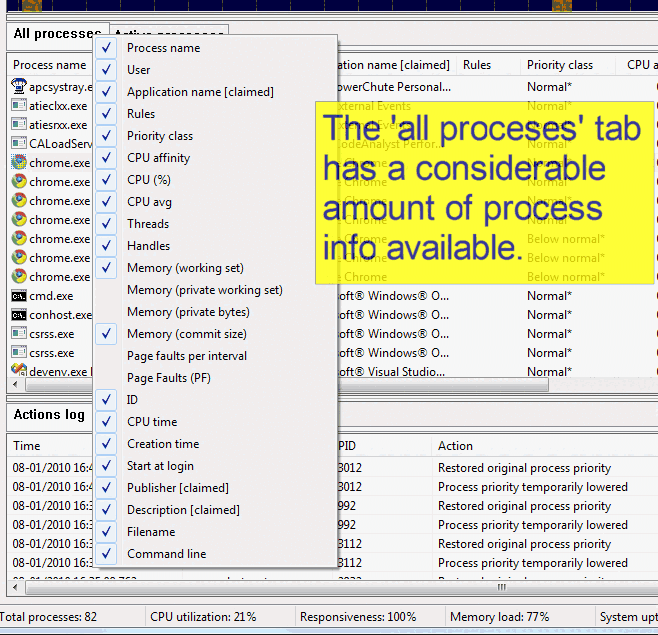
Task: Select ID menu entry
Action: click(x=216, y=400)
